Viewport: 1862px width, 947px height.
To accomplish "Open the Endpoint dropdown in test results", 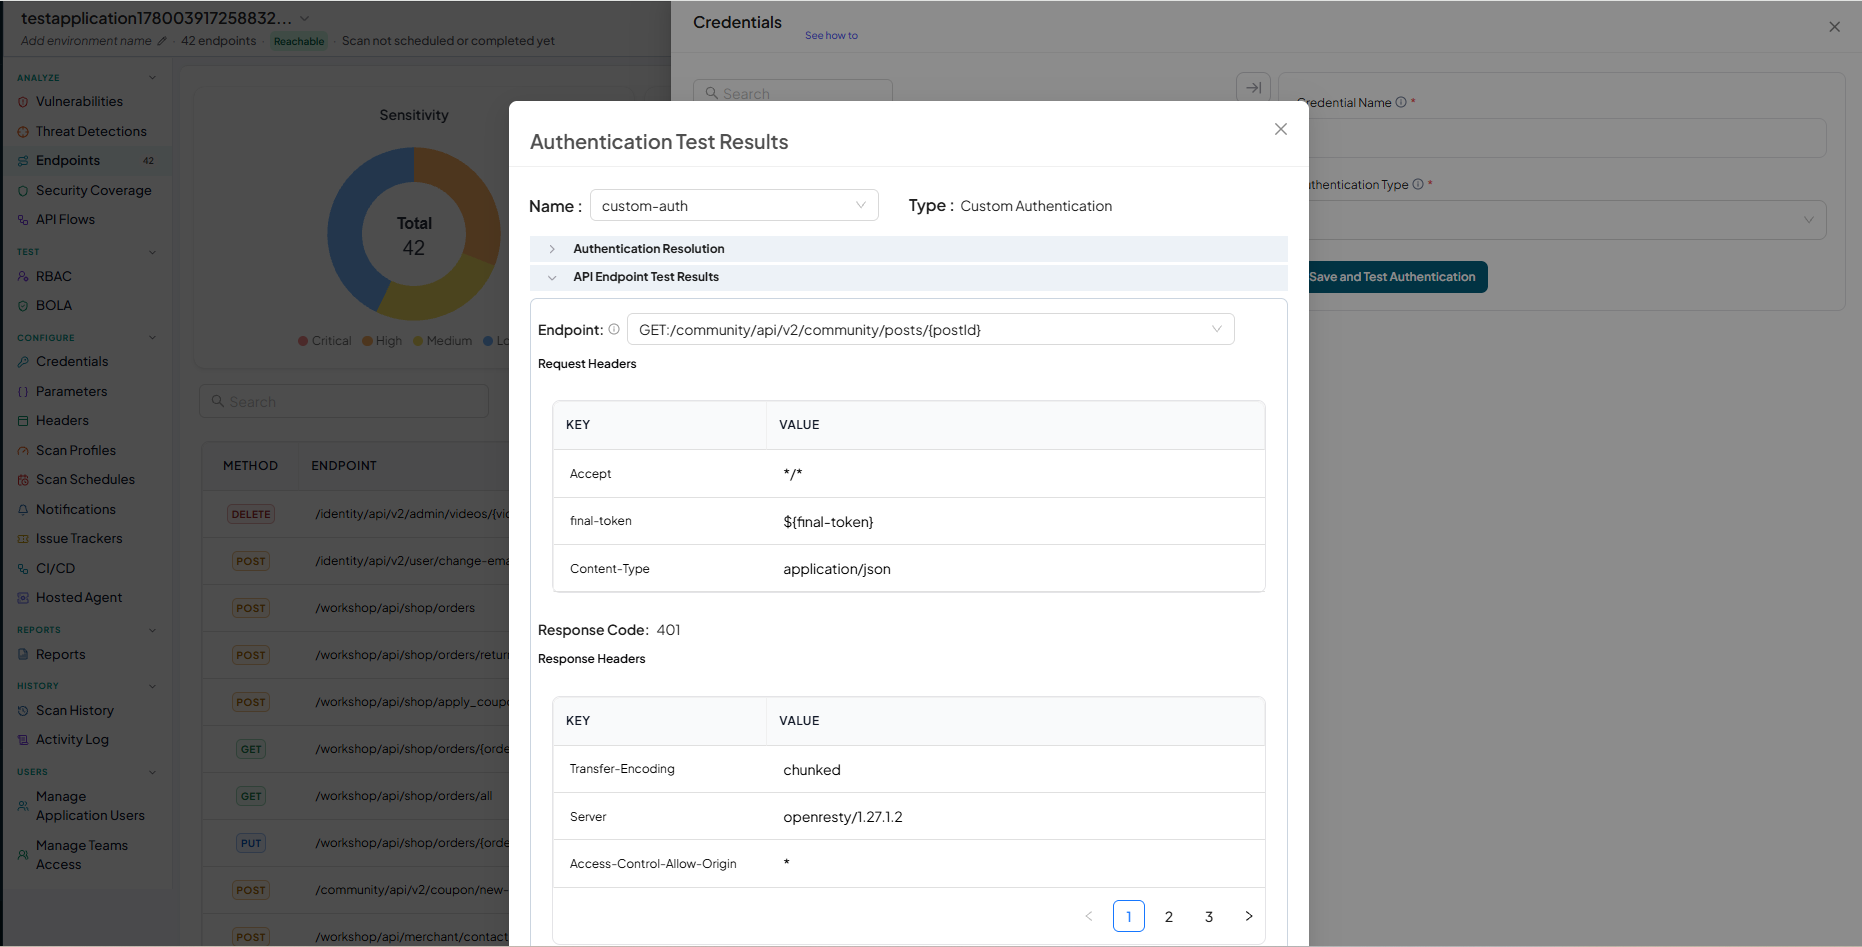I will [x=930, y=329].
